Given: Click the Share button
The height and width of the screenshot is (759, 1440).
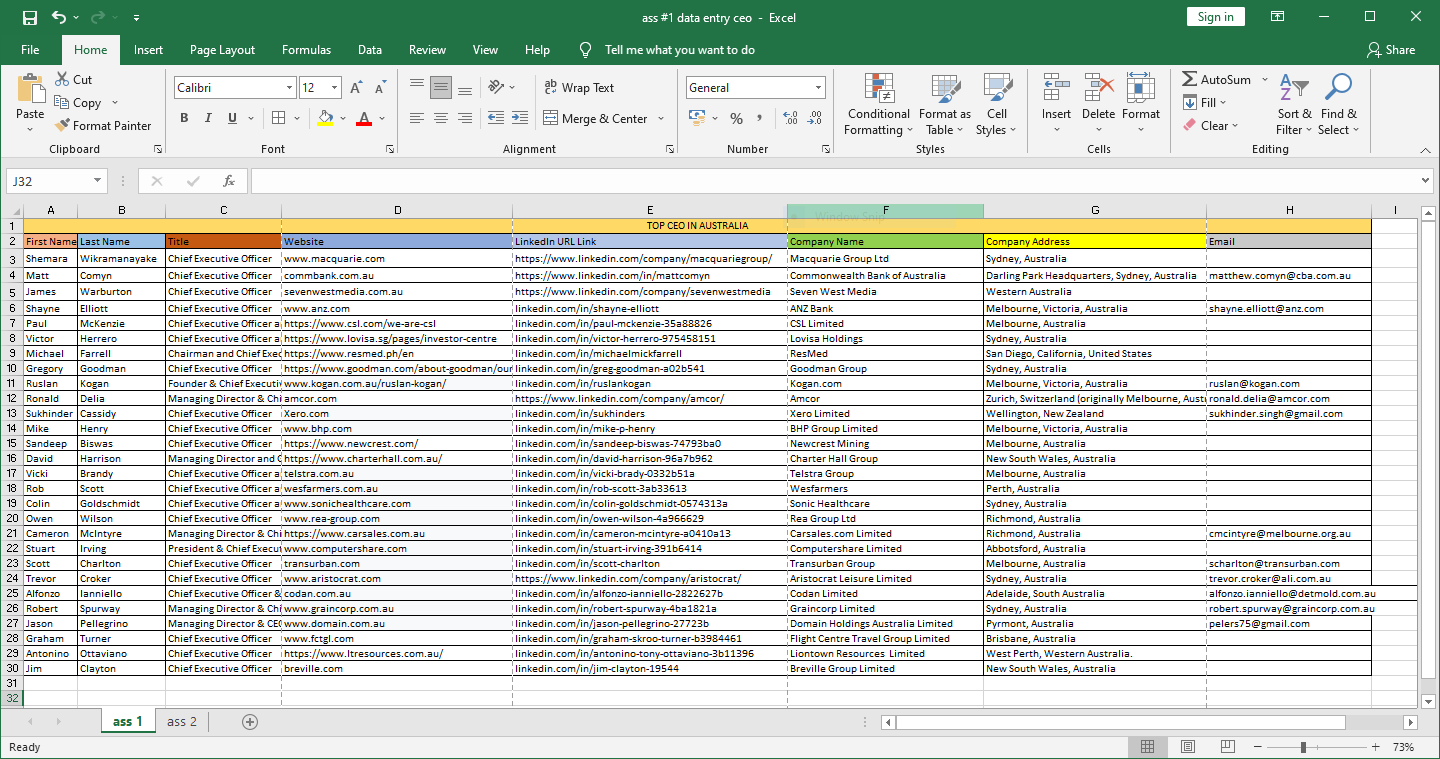Looking at the screenshot, I should tap(1390, 50).
